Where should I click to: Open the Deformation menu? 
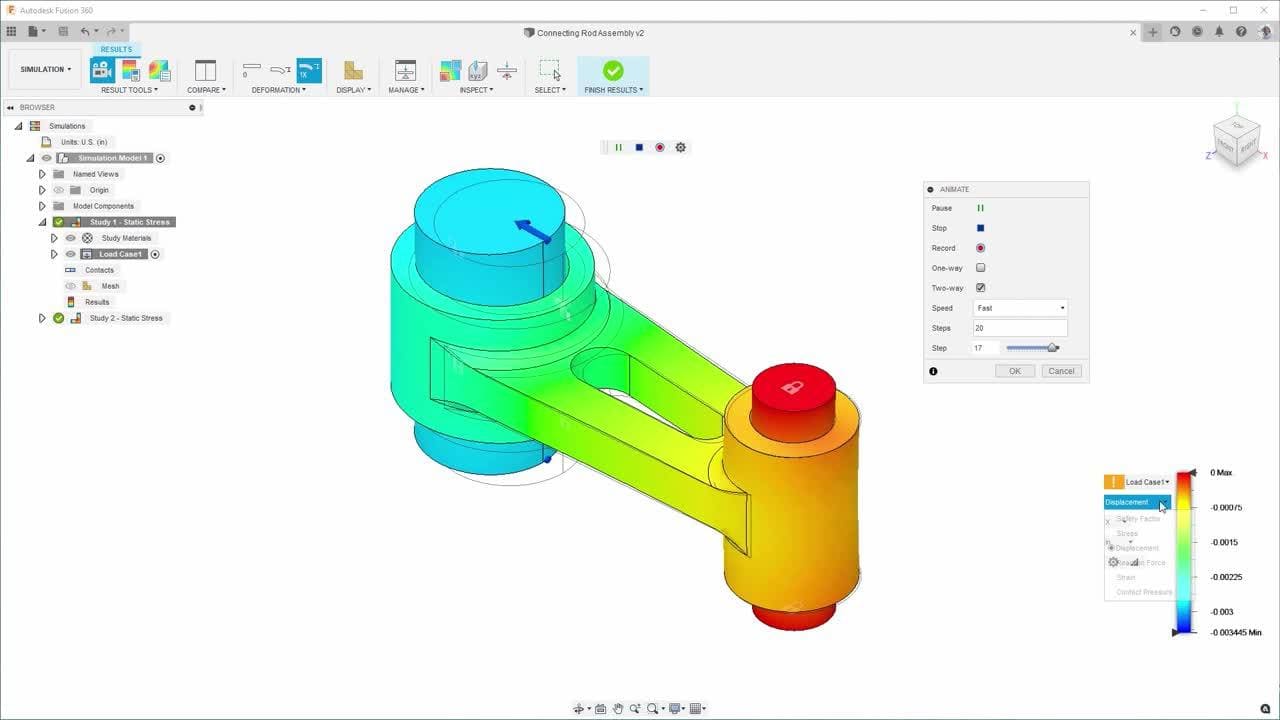click(x=279, y=90)
